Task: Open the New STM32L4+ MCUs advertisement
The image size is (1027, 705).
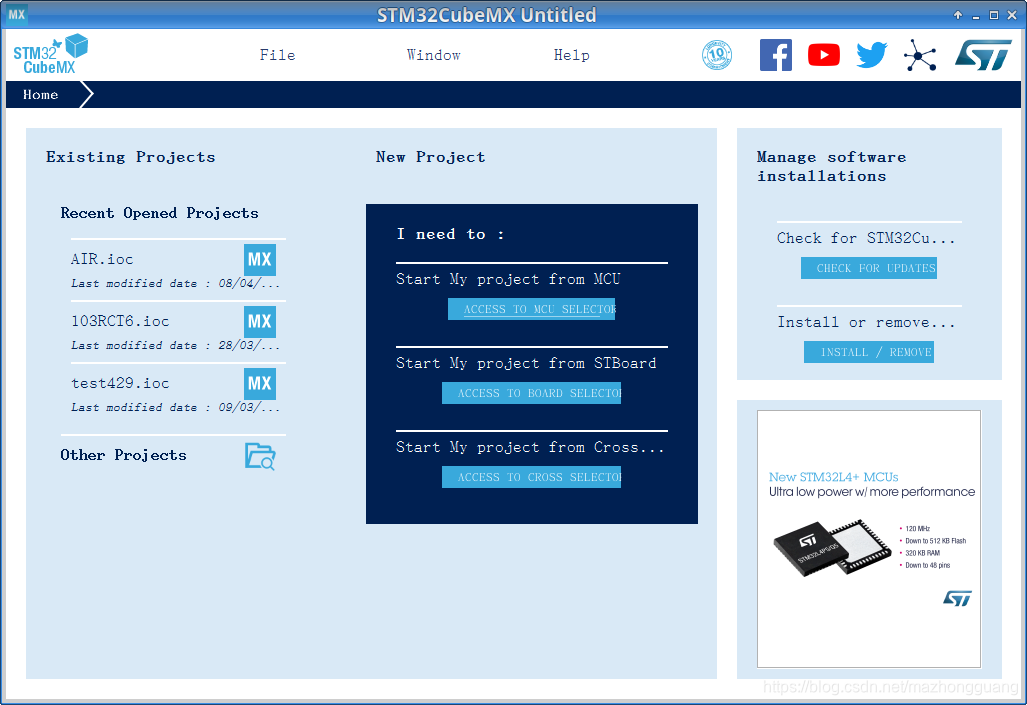Action: click(x=868, y=539)
